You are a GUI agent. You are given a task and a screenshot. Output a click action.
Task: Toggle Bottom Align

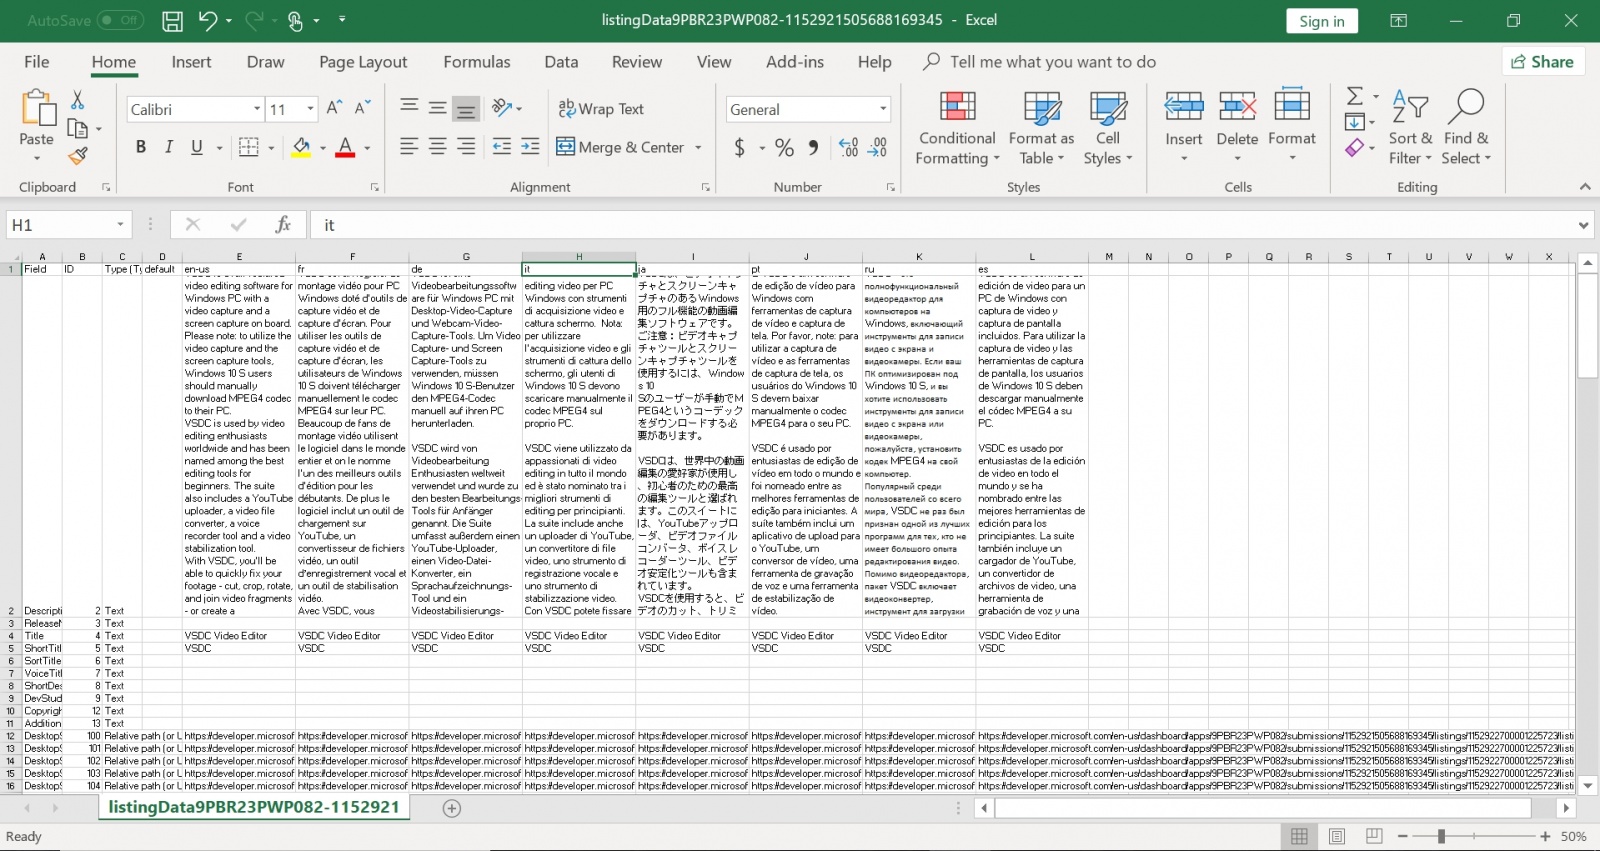coord(465,107)
